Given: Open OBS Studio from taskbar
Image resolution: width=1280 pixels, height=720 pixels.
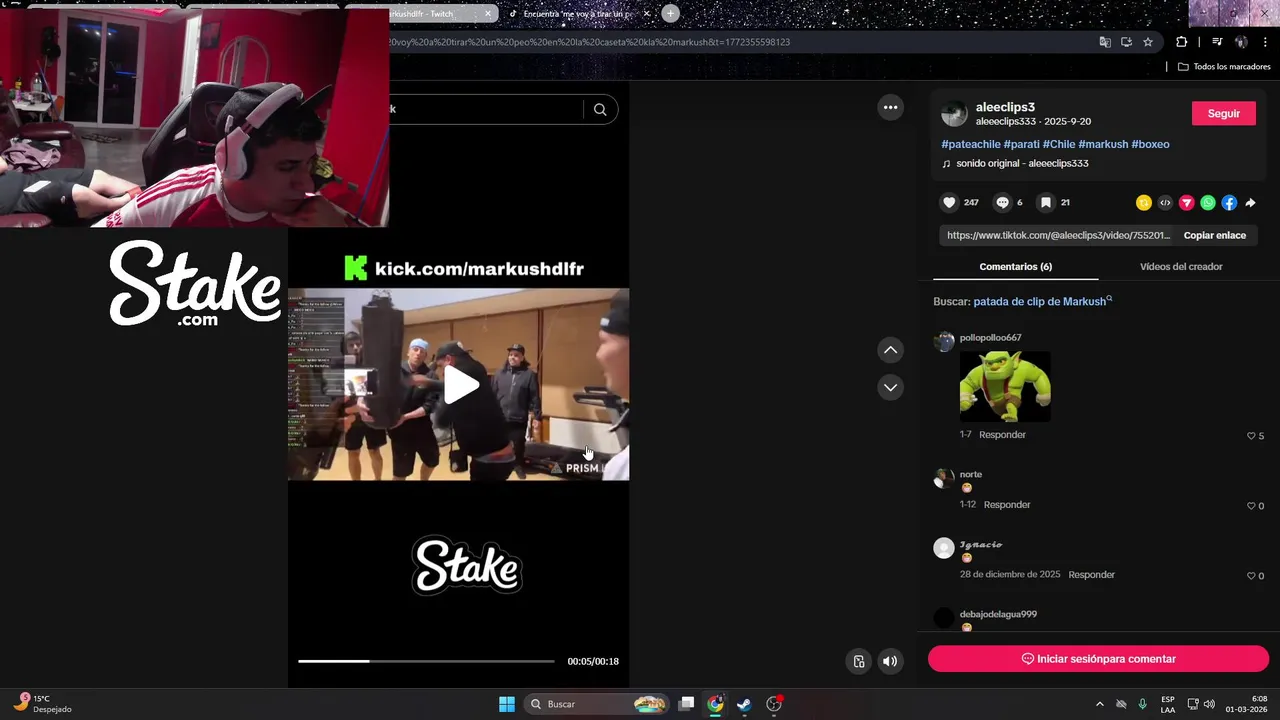Looking at the screenshot, I should [x=773, y=704].
